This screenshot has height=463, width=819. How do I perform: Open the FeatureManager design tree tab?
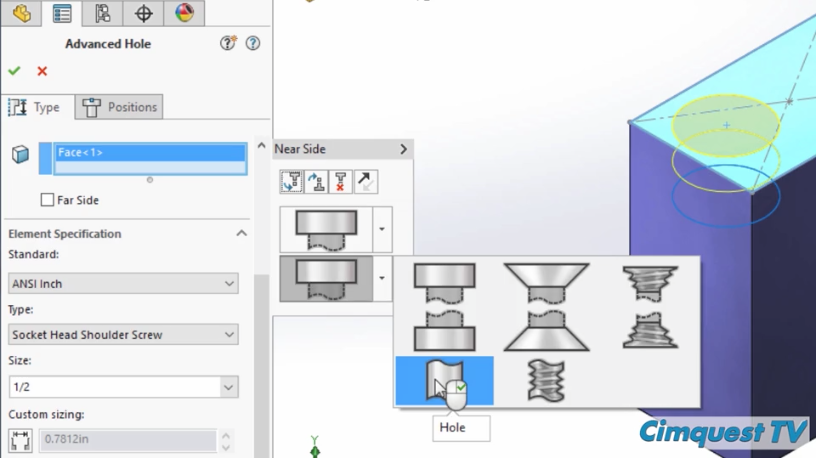tap(21, 13)
